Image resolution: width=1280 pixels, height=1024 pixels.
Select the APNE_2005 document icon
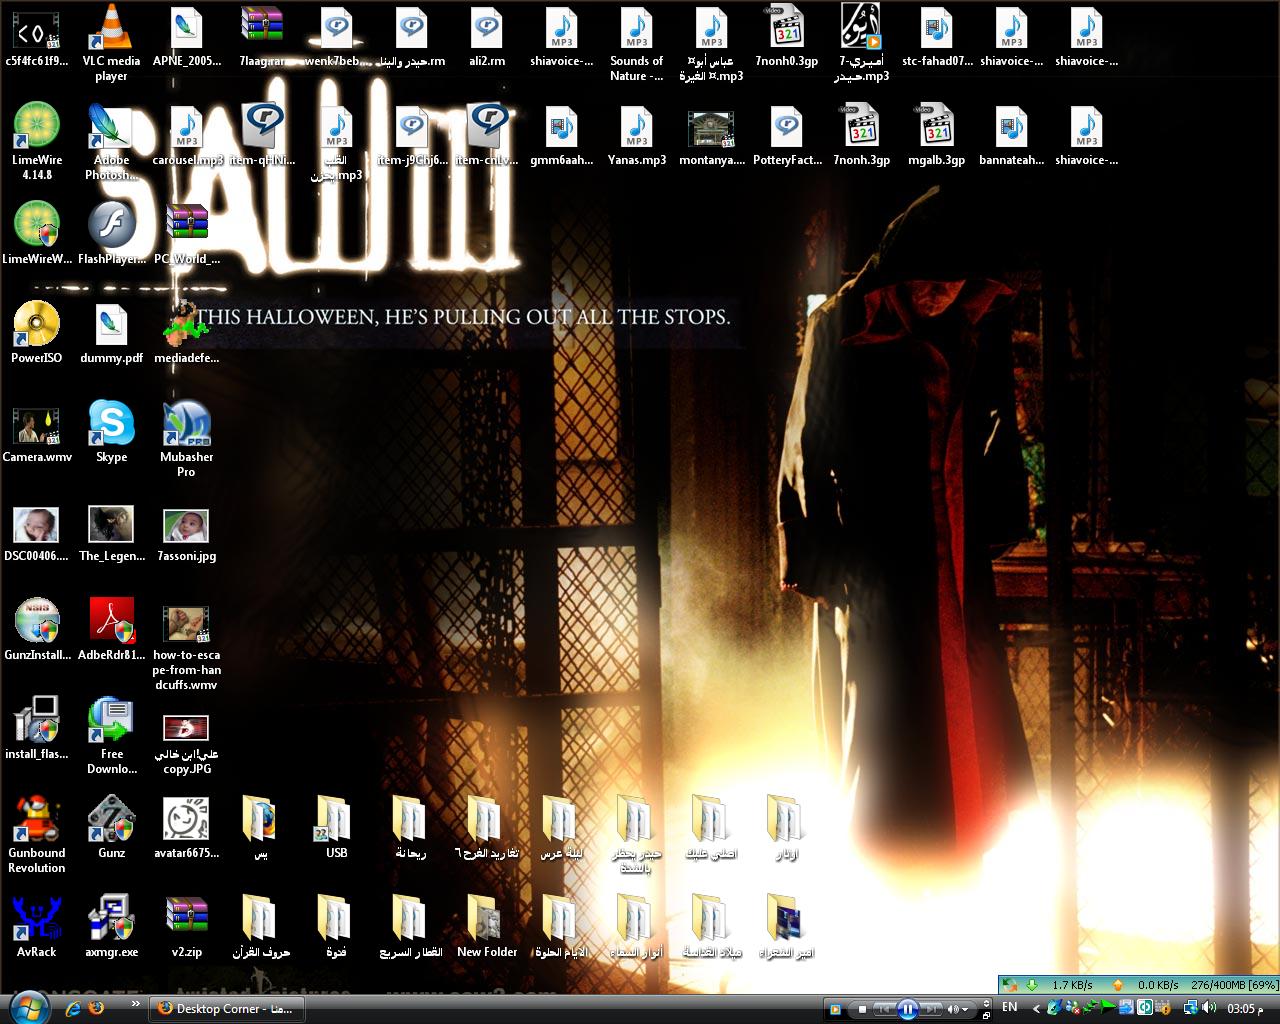point(186,36)
